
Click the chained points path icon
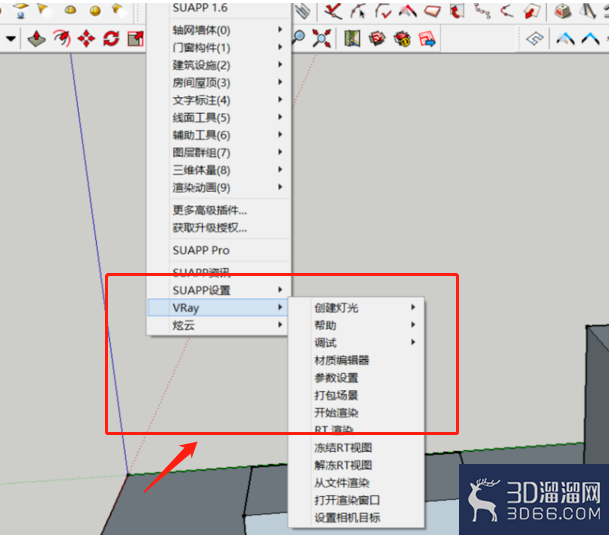click(x=482, y=11)
